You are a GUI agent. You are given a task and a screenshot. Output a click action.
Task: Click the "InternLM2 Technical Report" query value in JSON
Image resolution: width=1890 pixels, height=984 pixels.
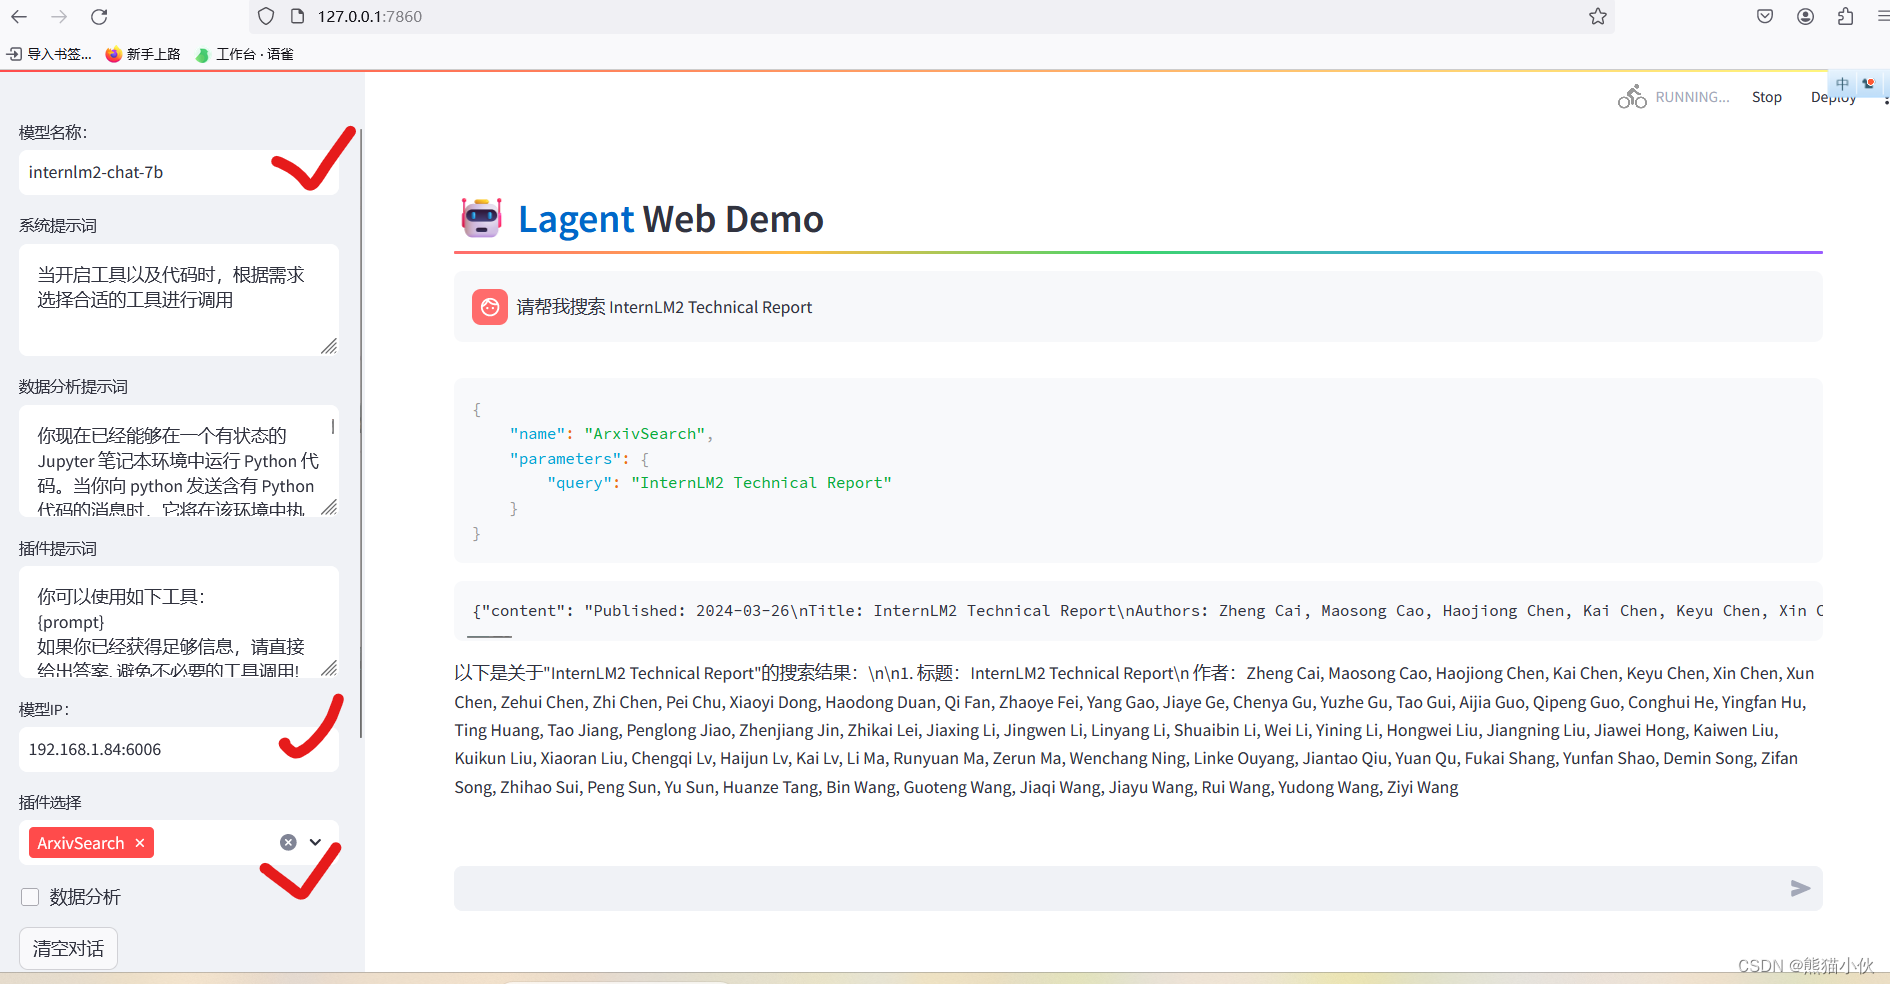point(761,483)
